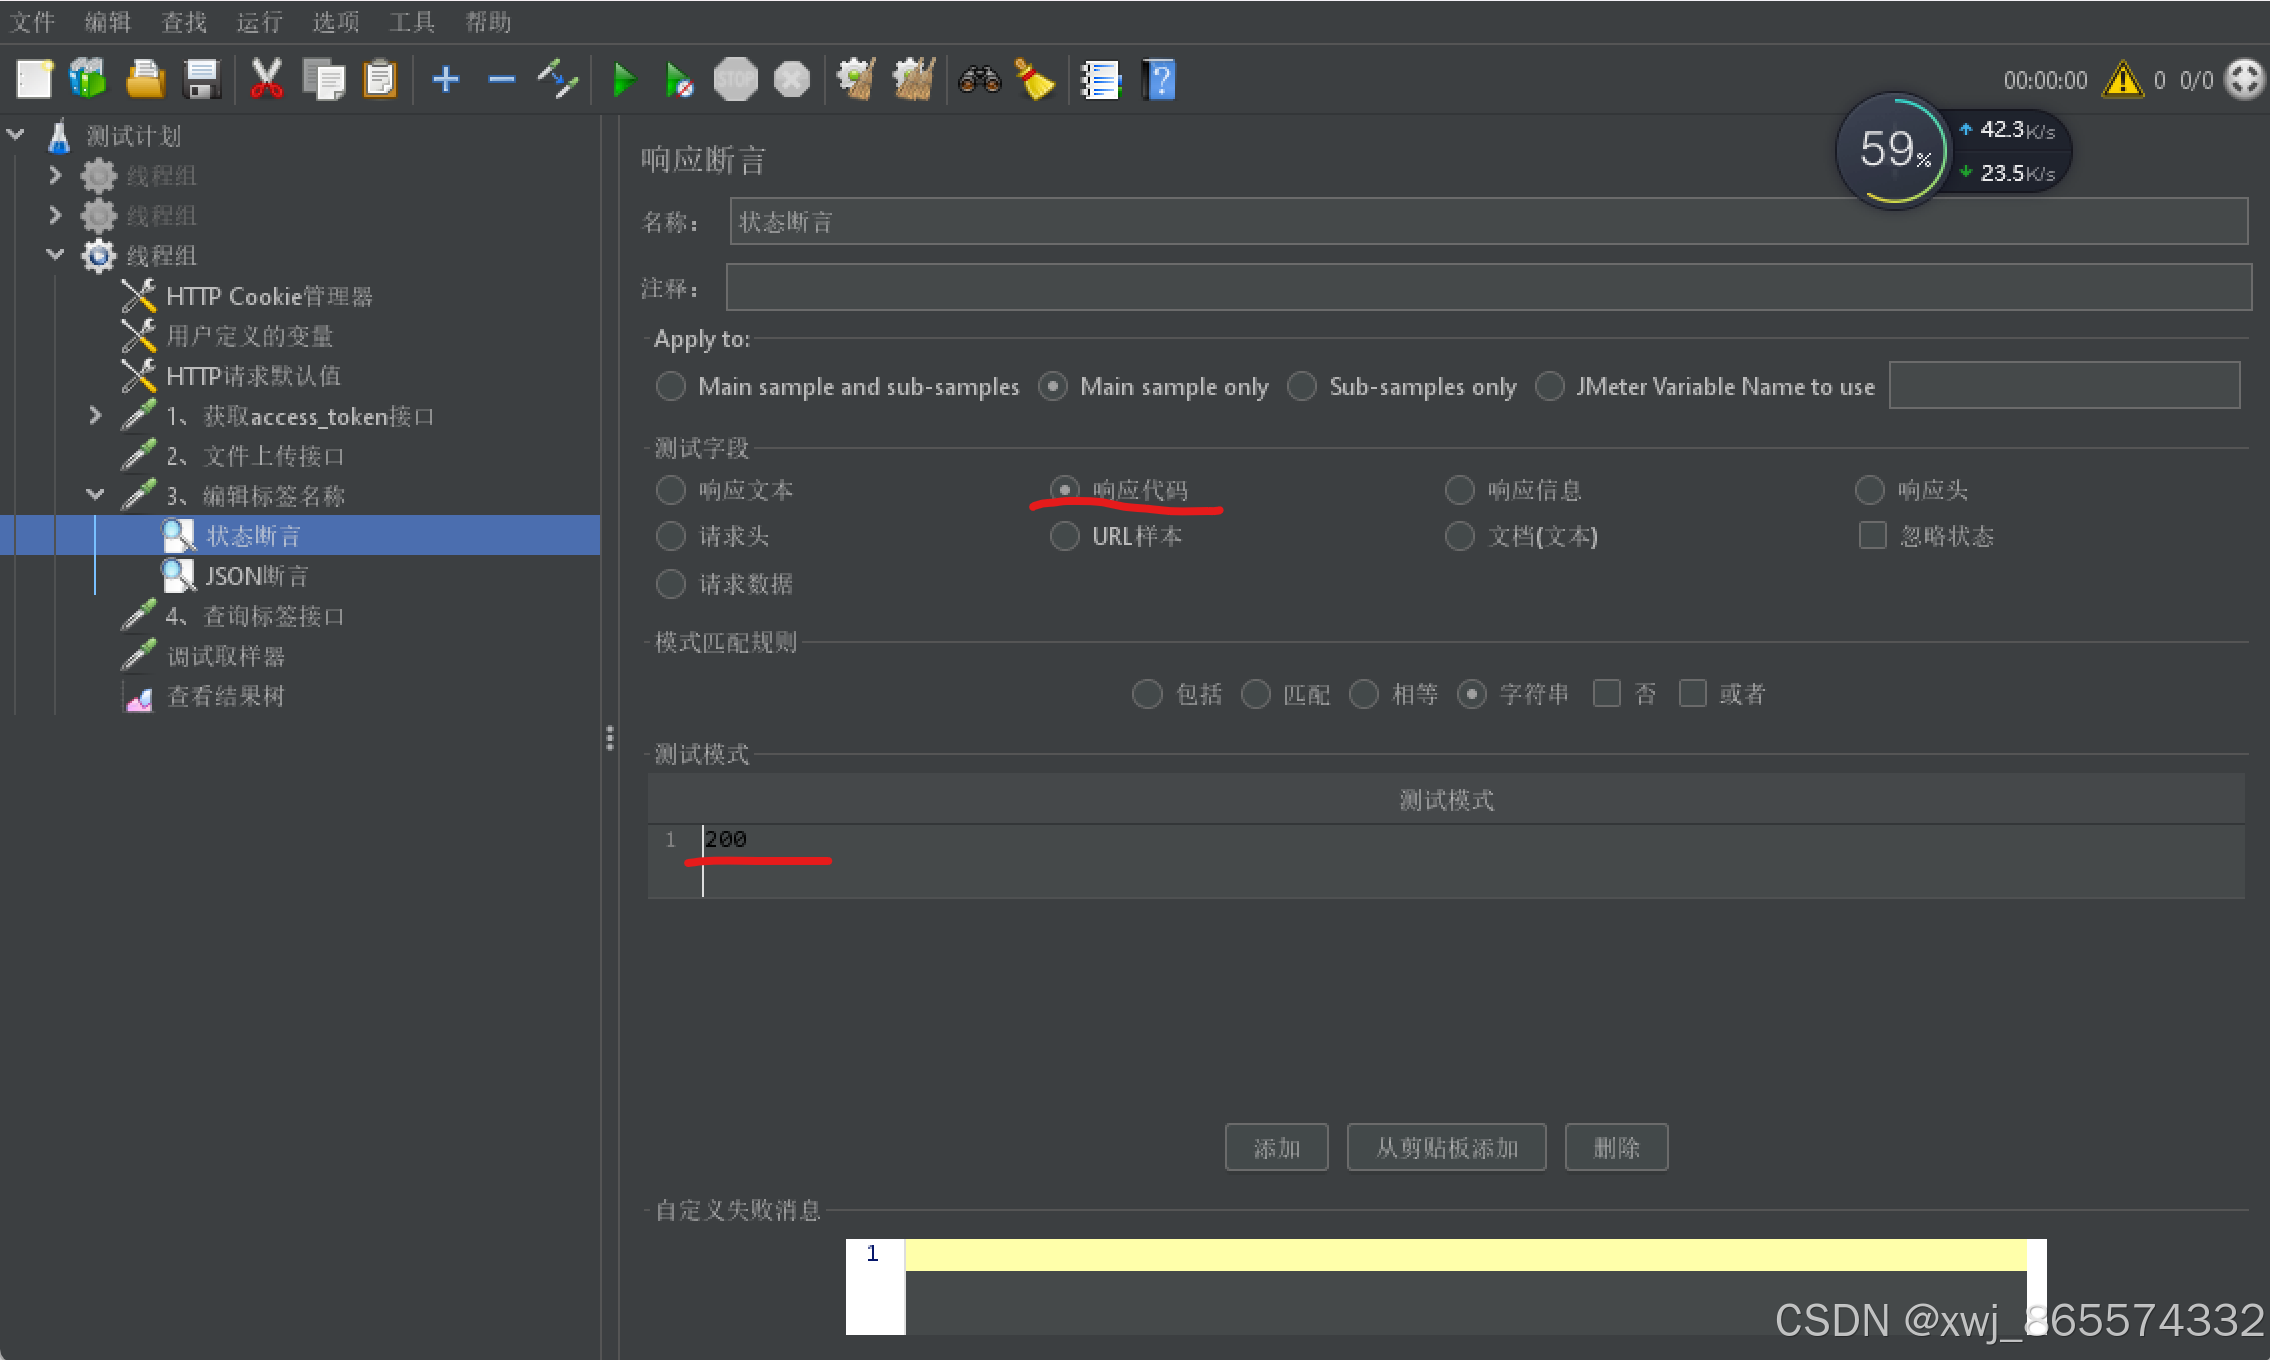Click the scissors Cut icon

pyautogui.click(x=266, y=80)
